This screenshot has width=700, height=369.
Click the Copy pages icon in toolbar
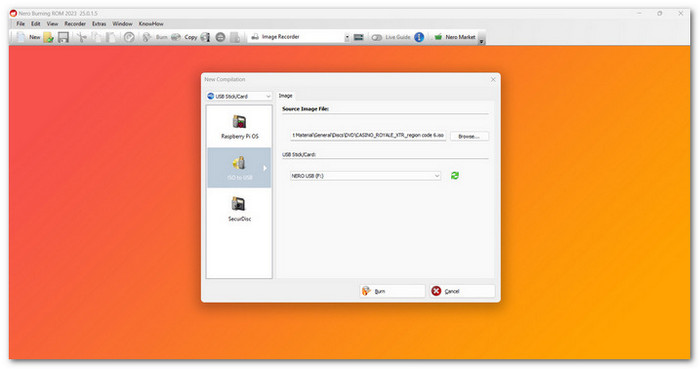click(x=96, y=37)
